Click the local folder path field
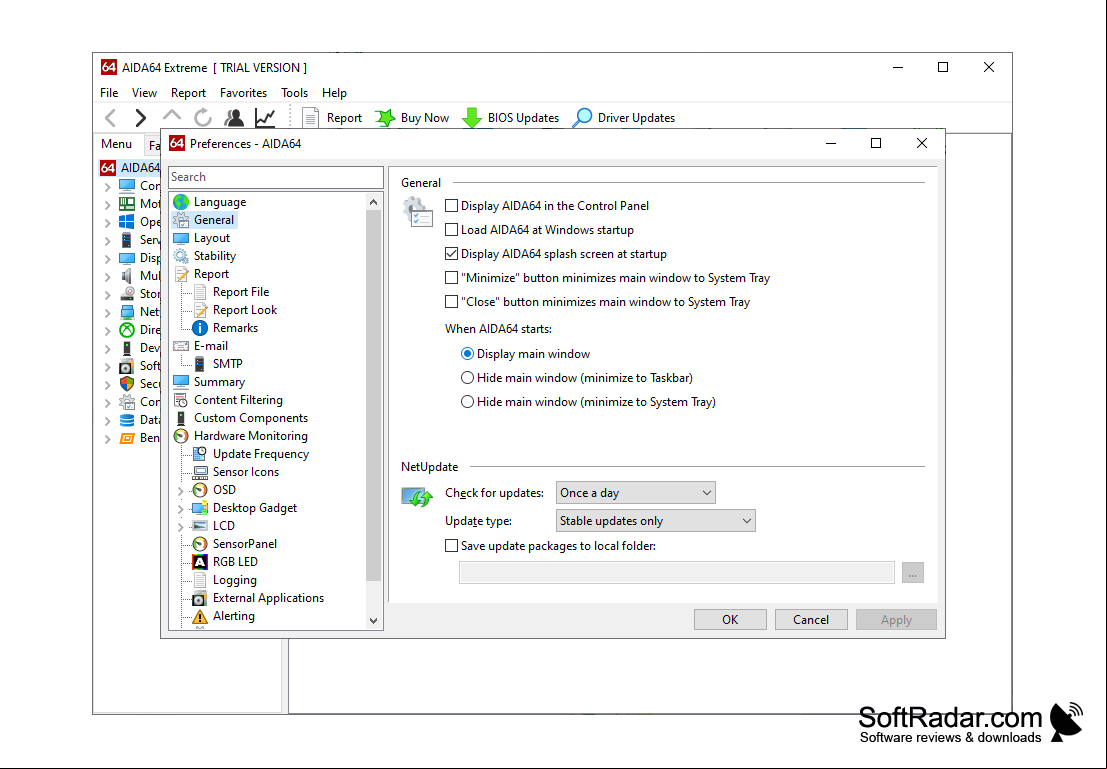Image resolution: width=1107 pixels, height=769 pixels. [676, 573]
